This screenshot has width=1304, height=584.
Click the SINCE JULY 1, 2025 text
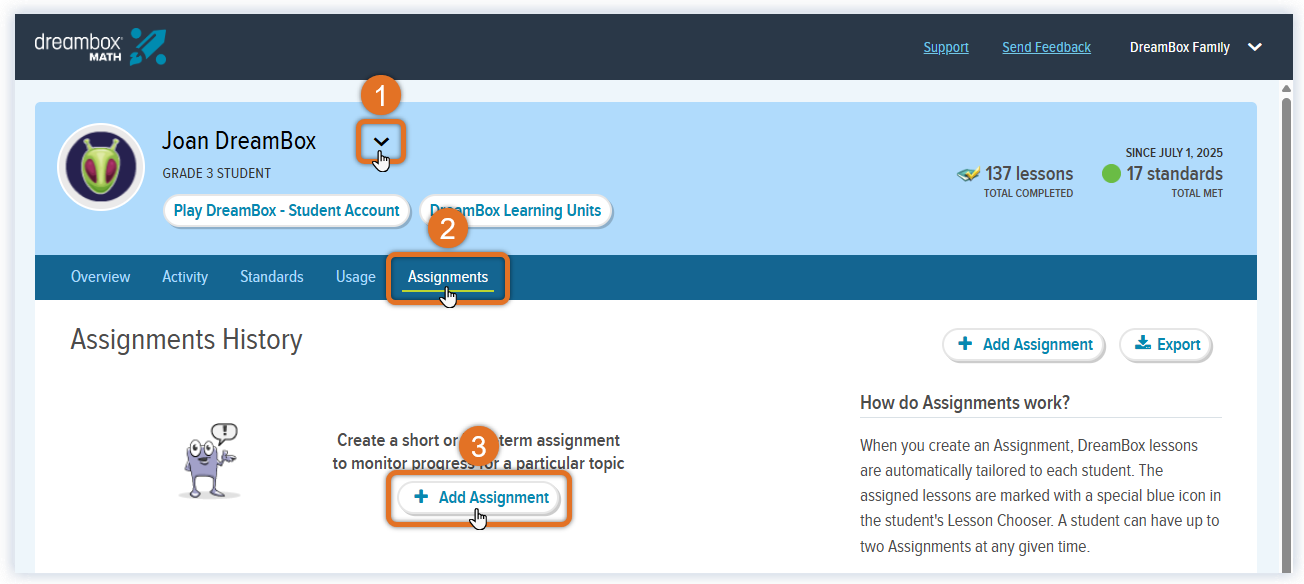coord(1174,153)
